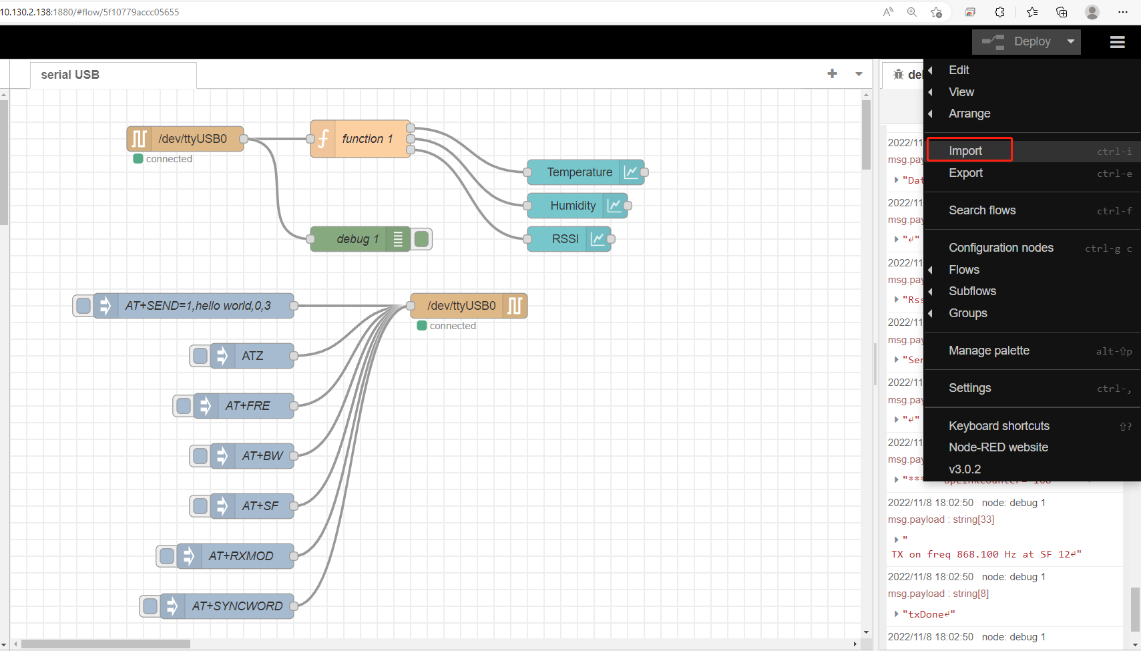
Task: Open the flow tabs list dropdown
Action: click(859, 73)
